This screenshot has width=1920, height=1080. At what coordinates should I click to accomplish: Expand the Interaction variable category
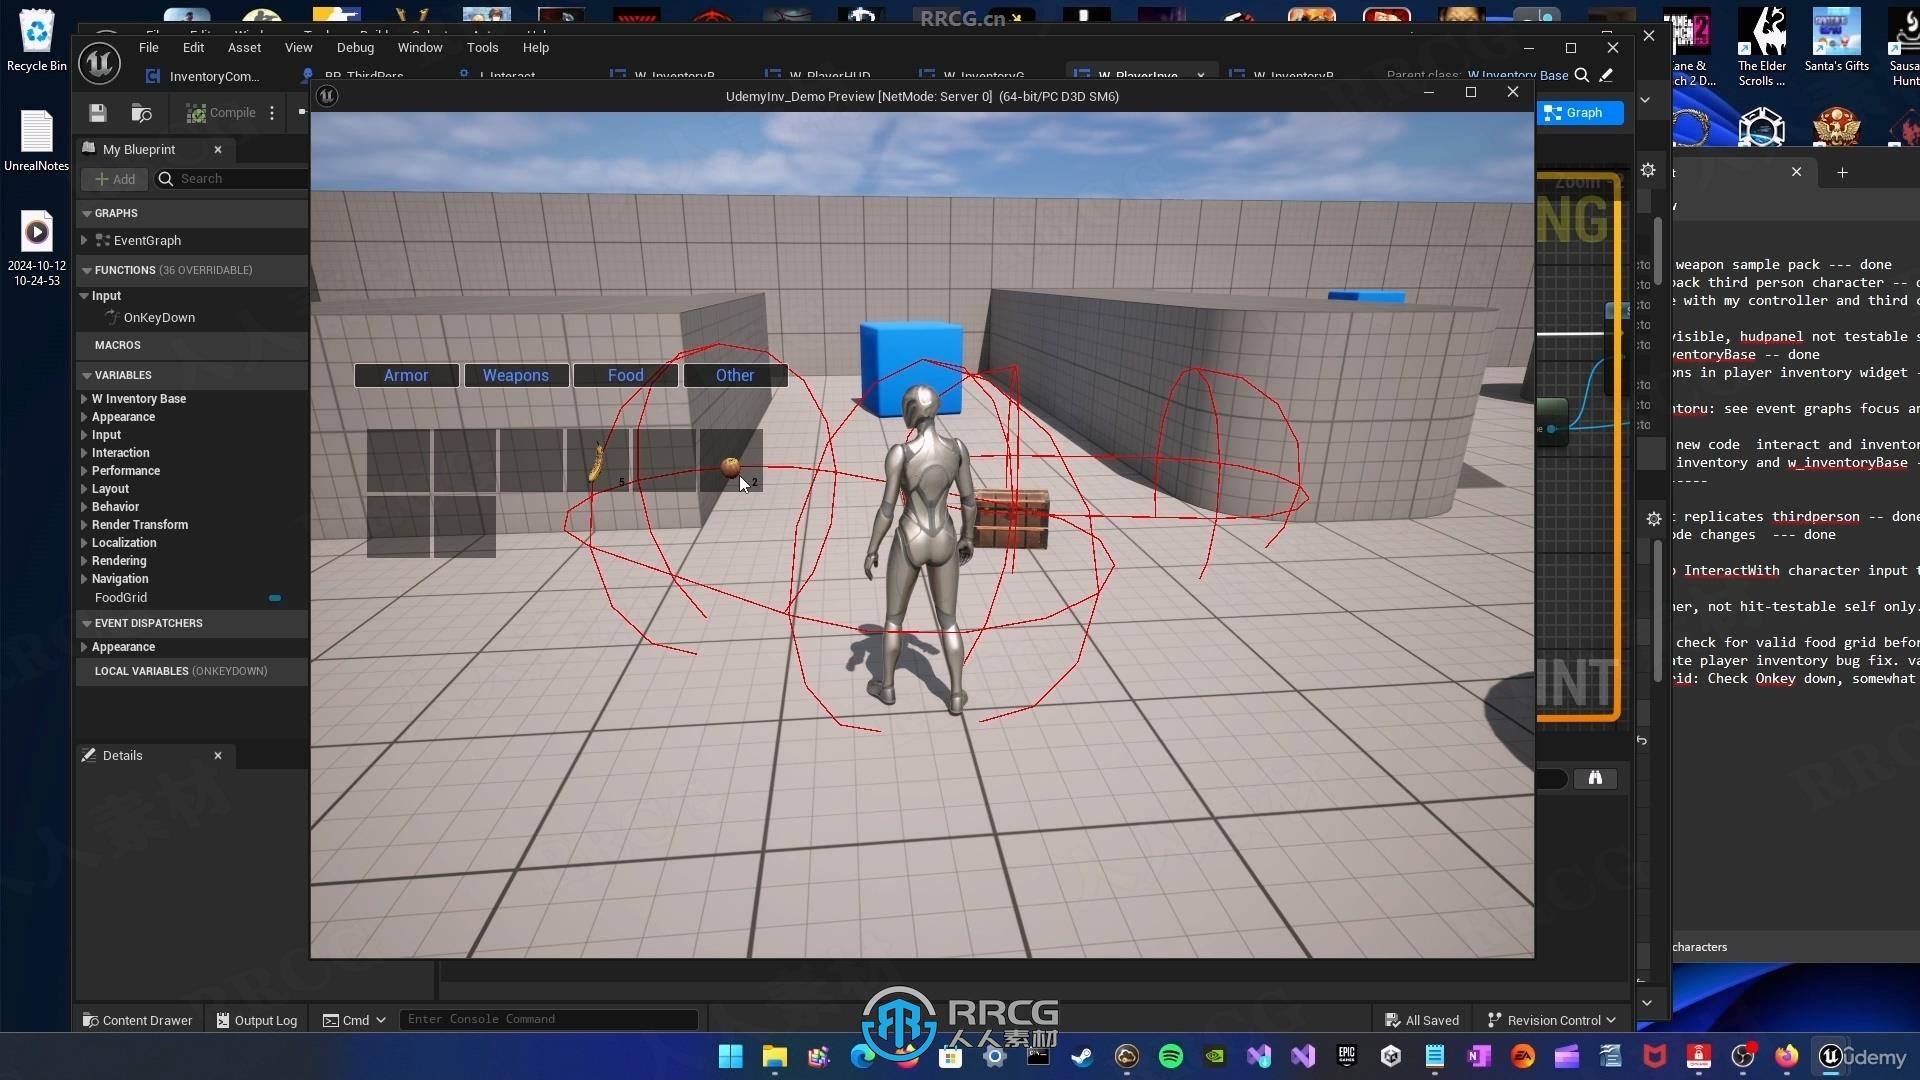point(84,453)
